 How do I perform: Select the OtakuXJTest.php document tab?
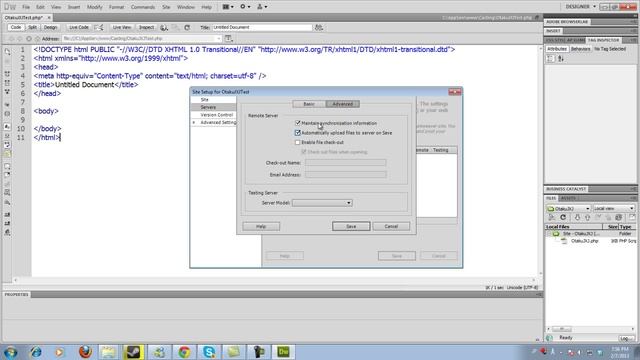tap(24, 18)
